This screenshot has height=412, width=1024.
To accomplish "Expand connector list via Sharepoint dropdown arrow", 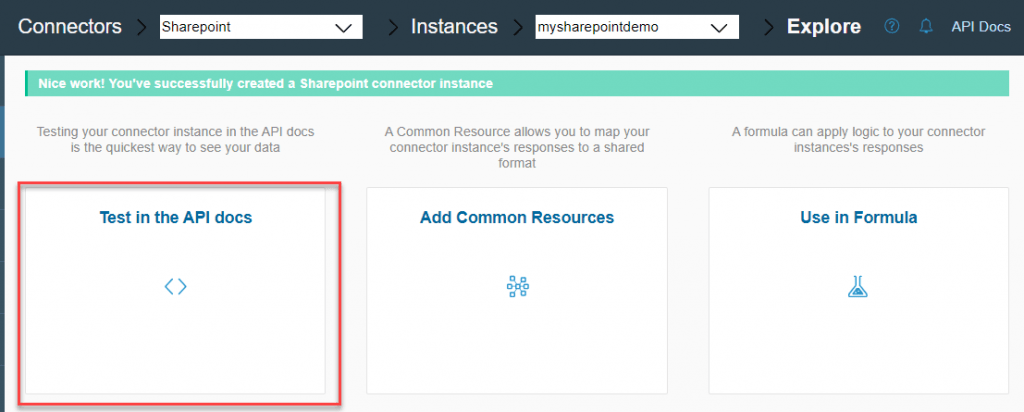I will [x=343, y=27].
